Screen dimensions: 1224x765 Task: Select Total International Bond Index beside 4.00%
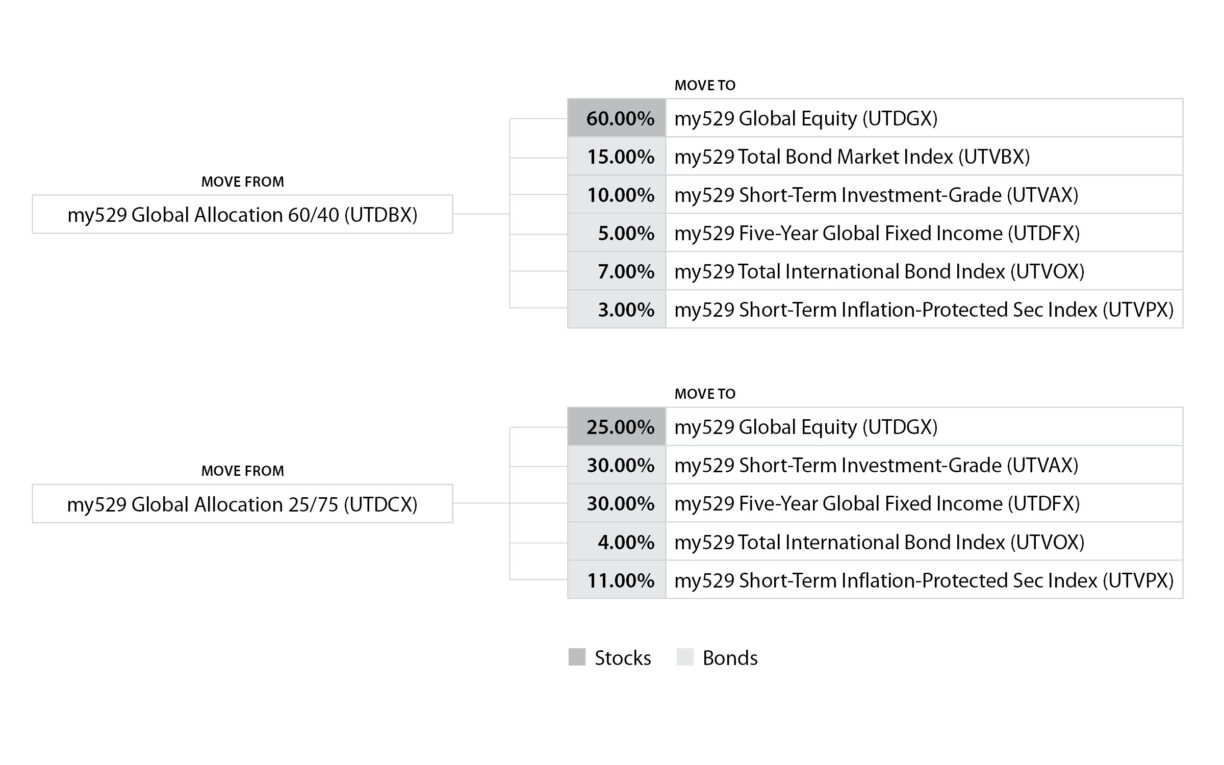point(879,542)
